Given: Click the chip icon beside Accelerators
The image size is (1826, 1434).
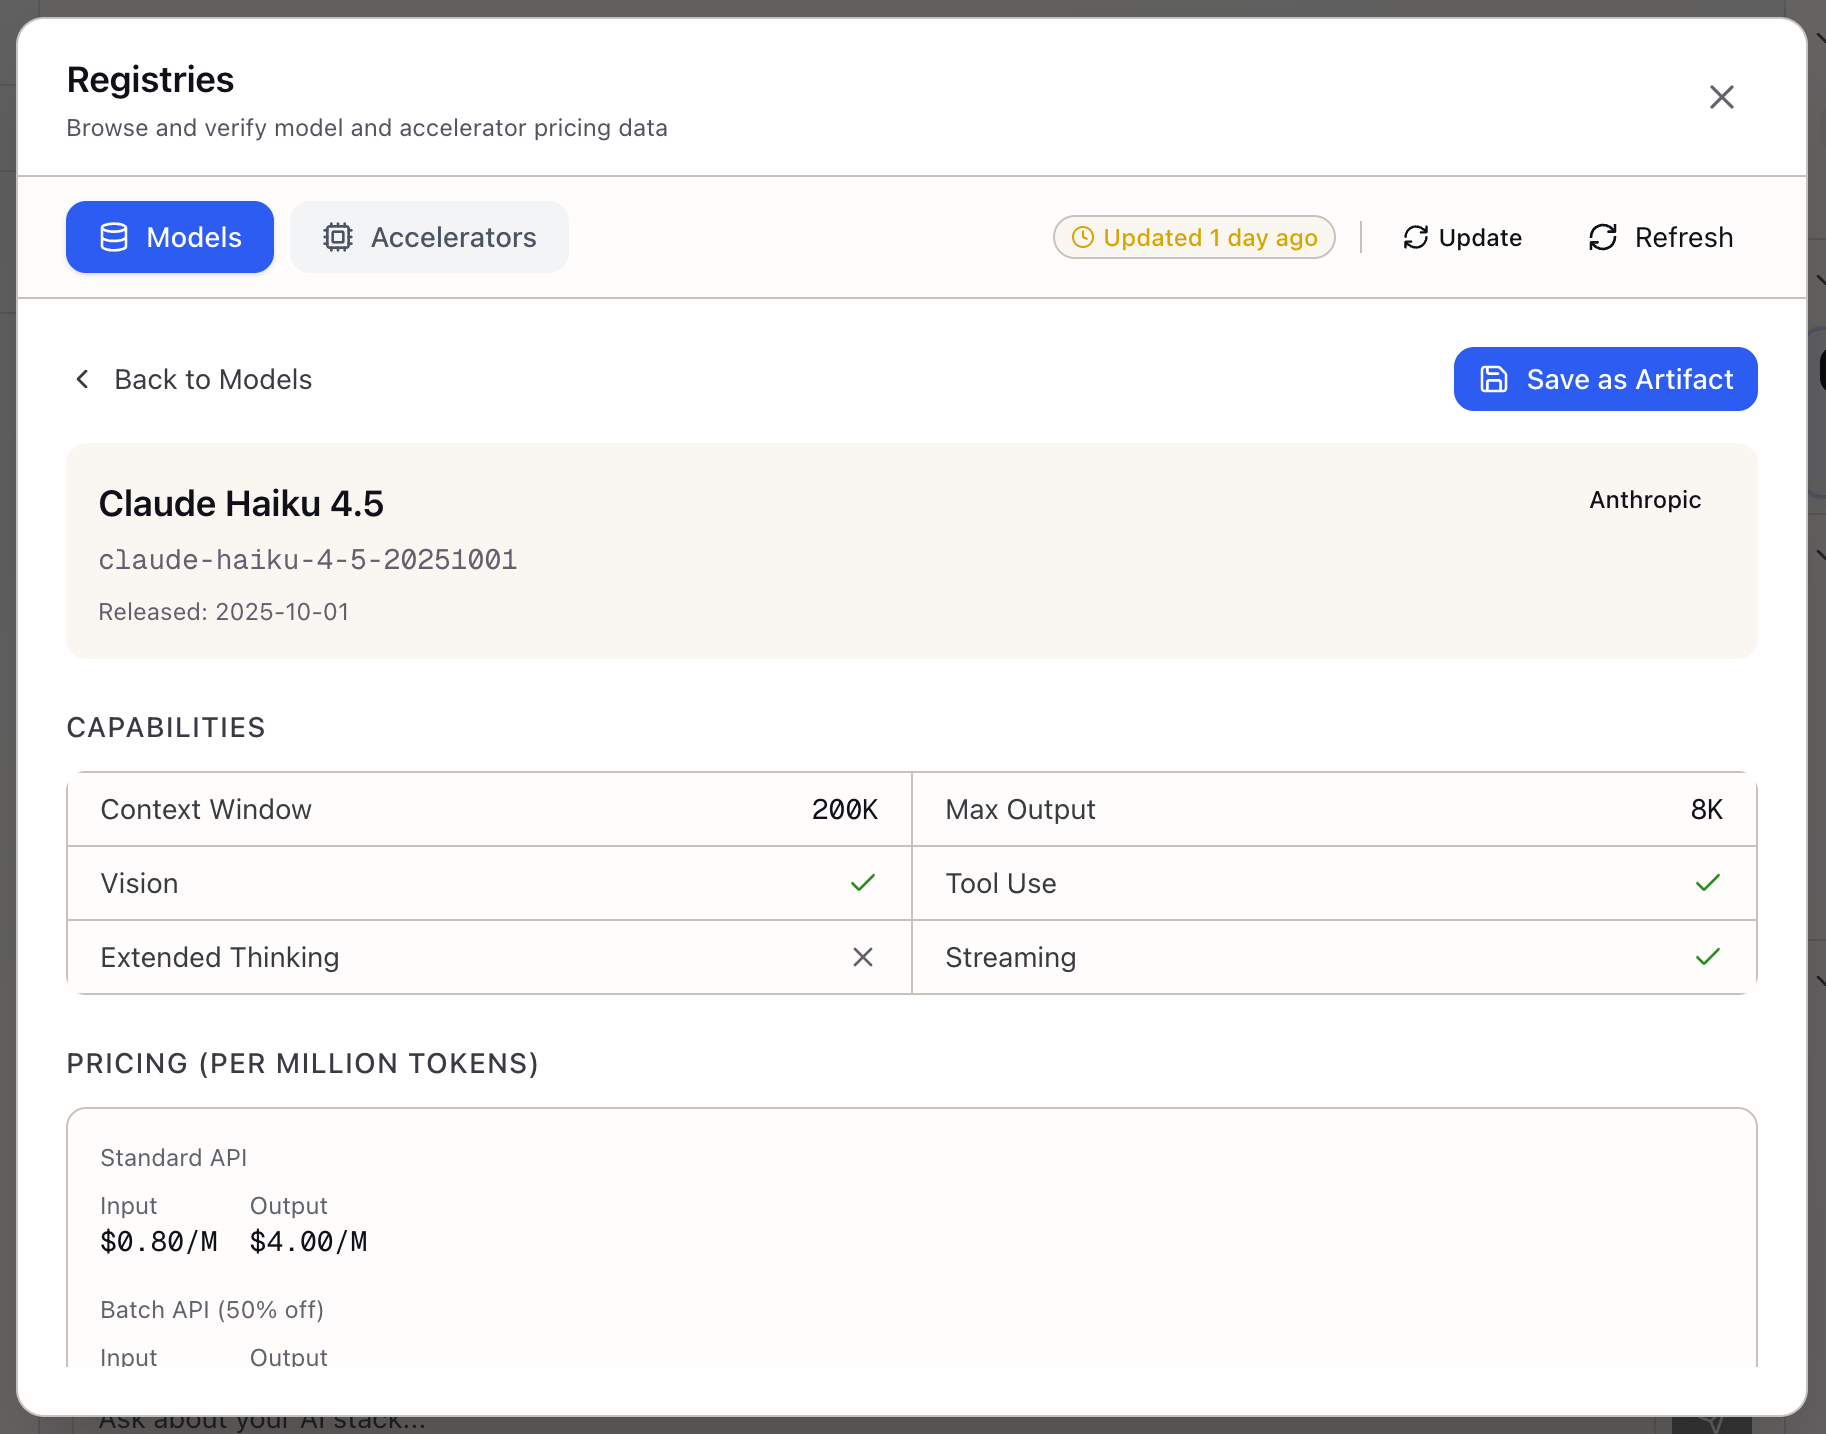Looking at the screenshot, I should [338, 237].
